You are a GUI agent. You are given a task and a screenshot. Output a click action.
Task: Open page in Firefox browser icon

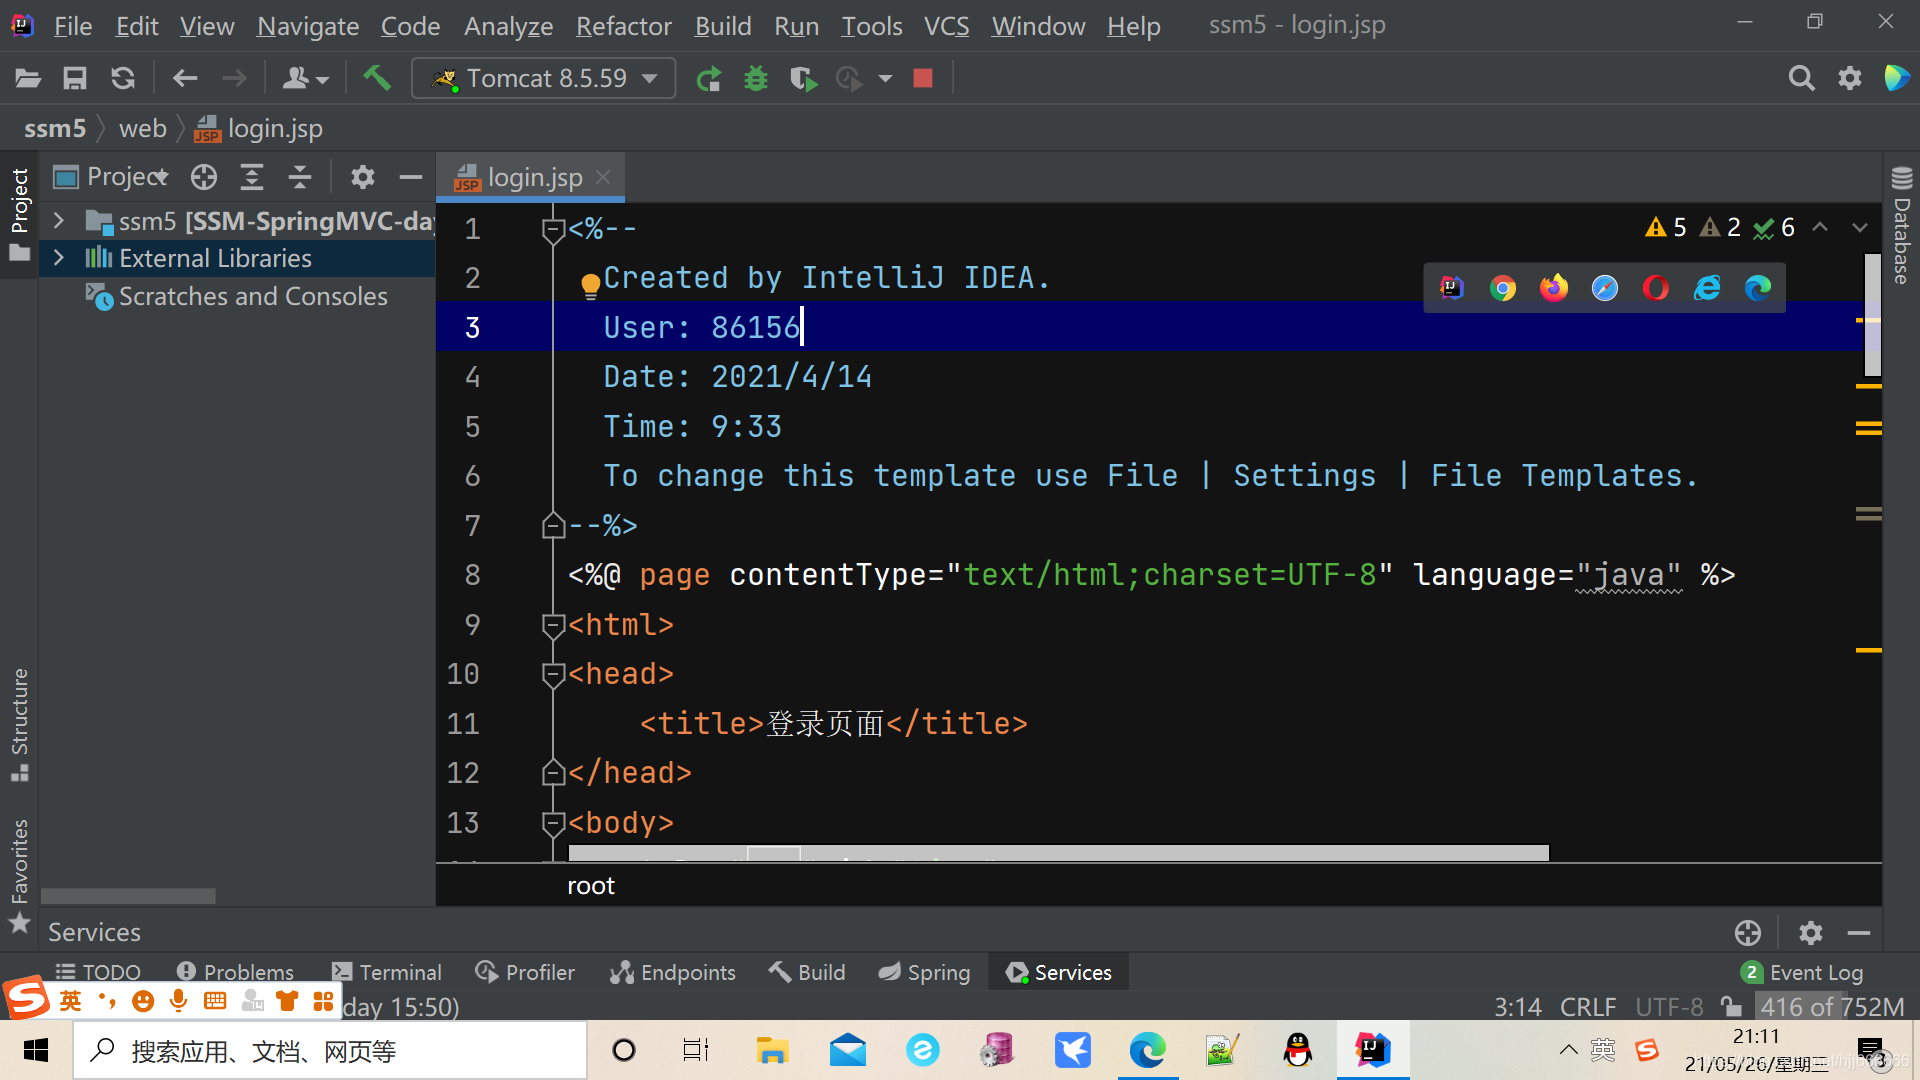(1554, 288)
